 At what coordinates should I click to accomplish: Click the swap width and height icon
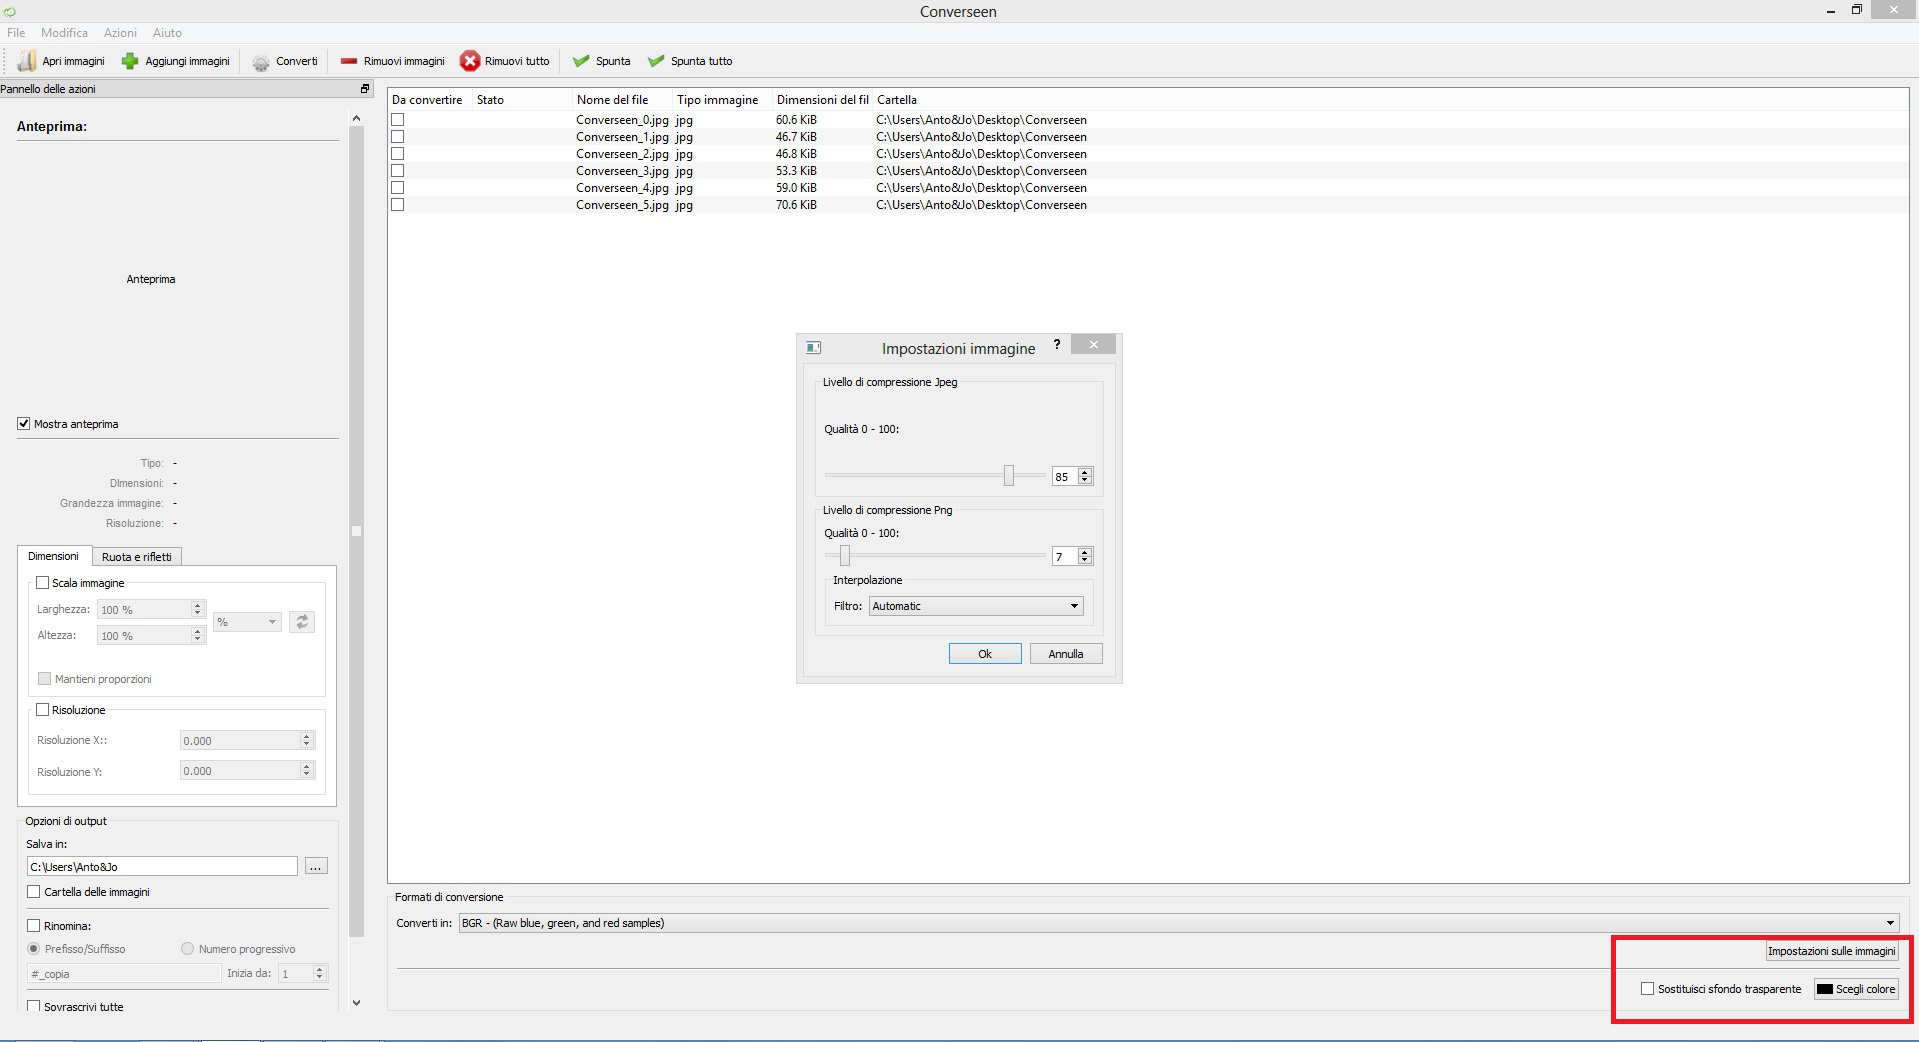point(302,622)
